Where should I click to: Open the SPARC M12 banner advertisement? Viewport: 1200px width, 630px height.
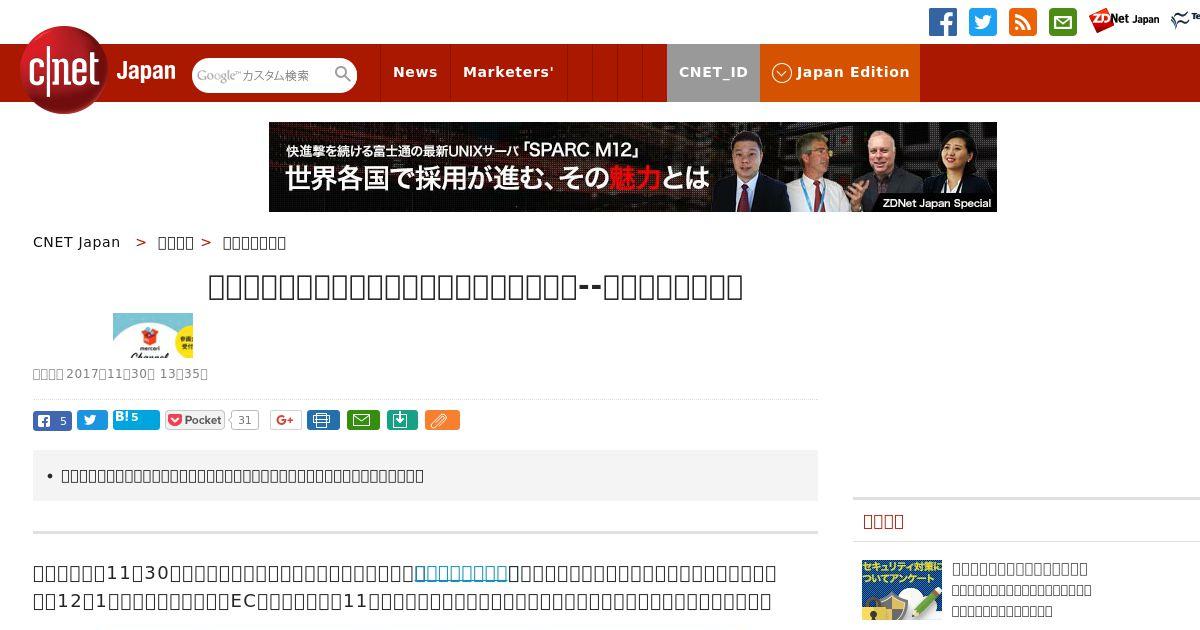click(x=633, y=167)
